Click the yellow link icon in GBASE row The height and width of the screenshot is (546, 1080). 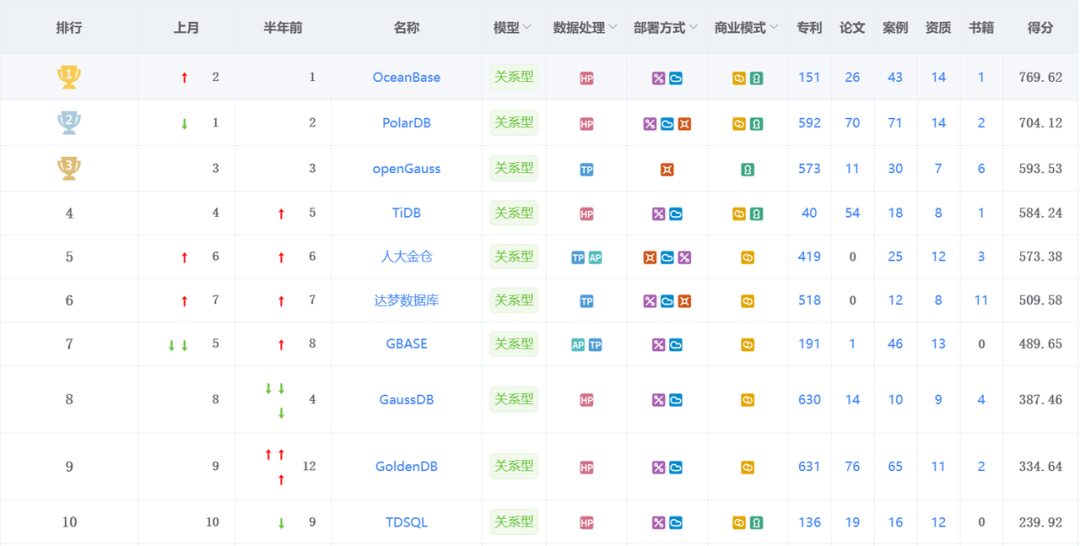[747, 345]
